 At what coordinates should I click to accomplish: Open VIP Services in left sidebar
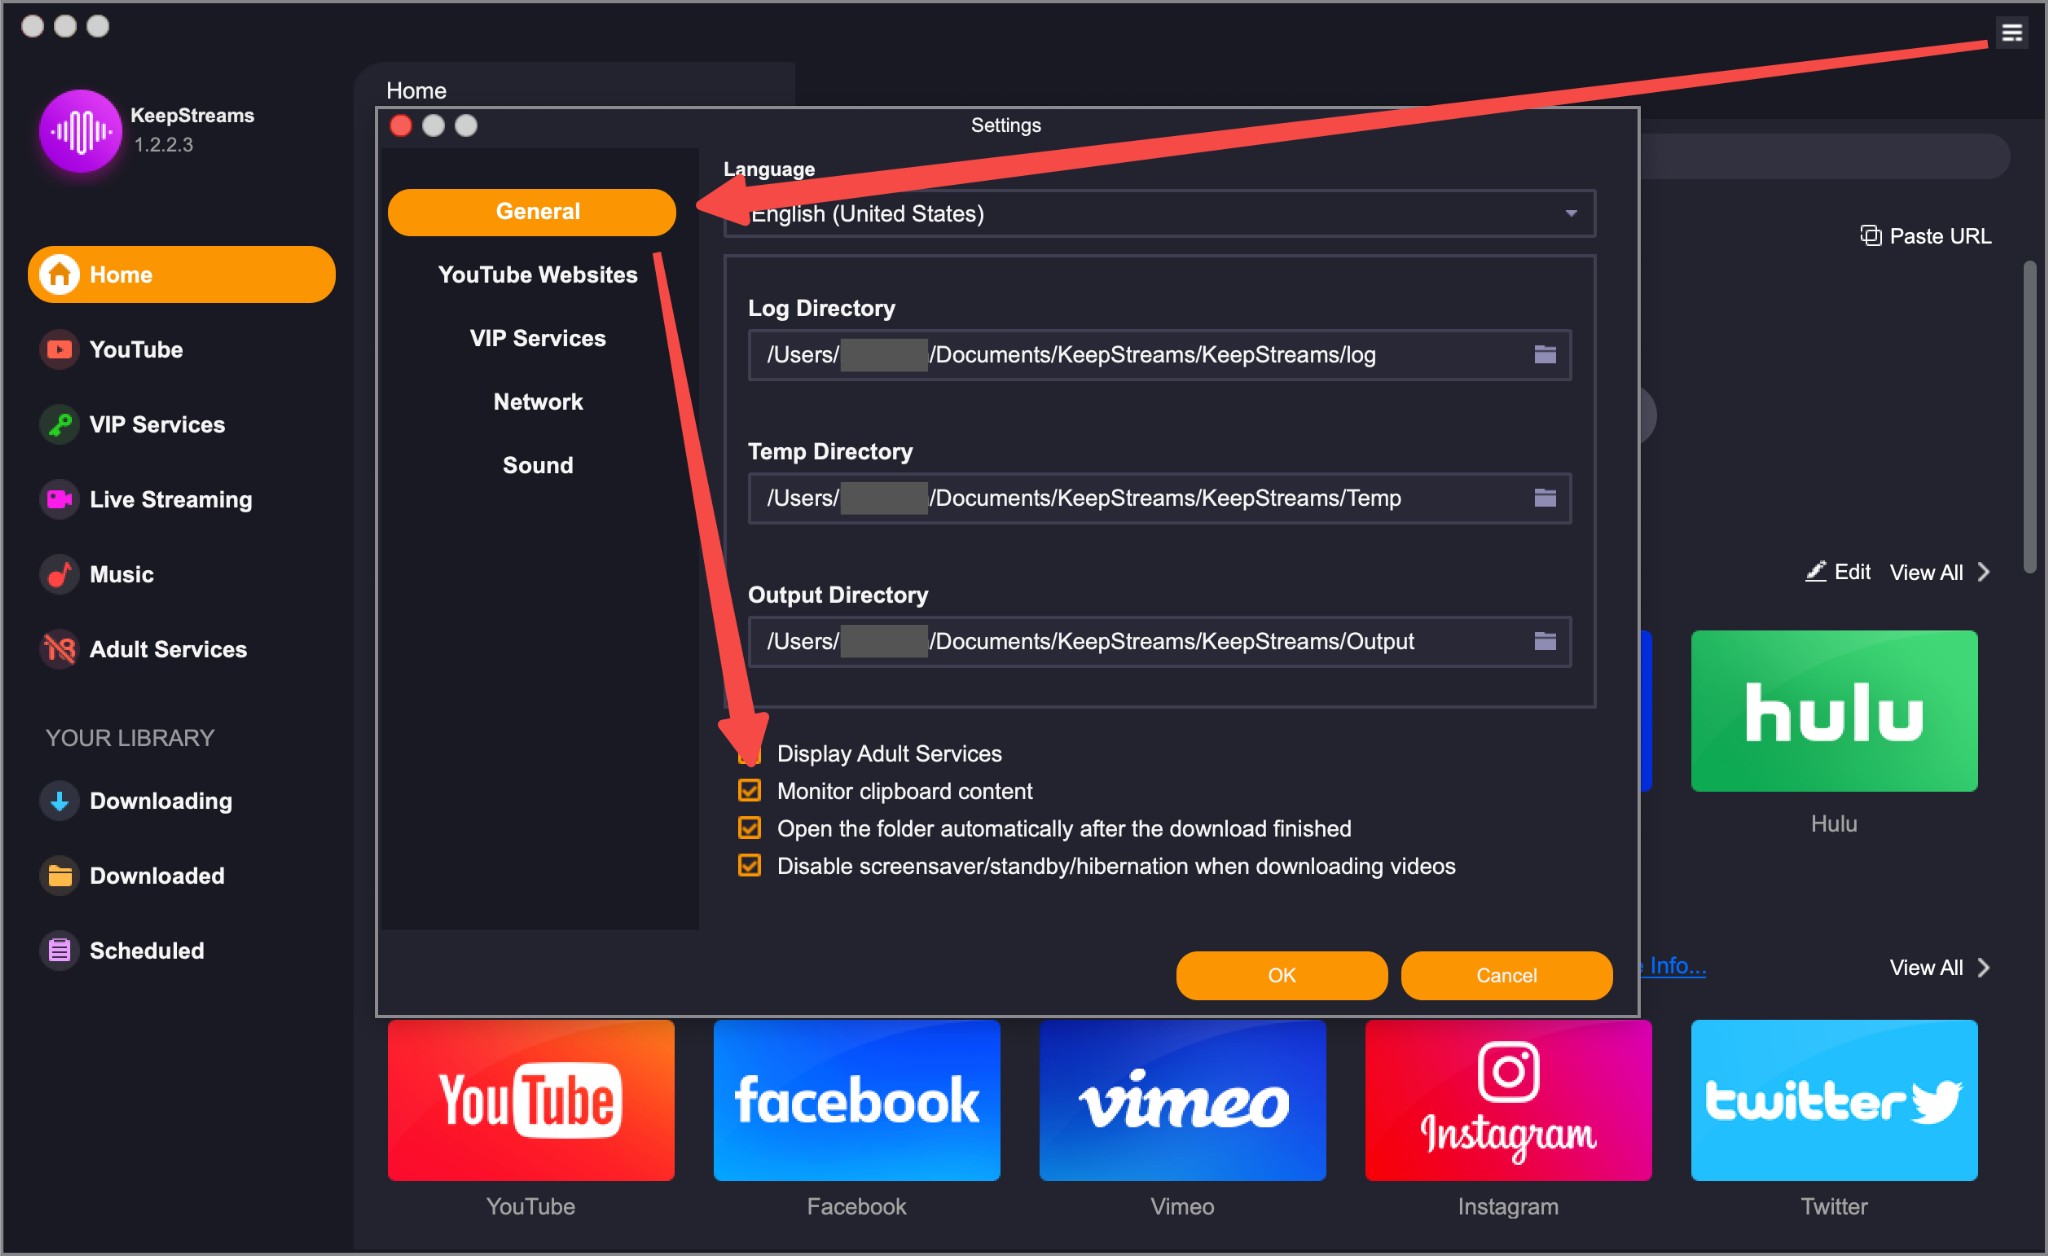(x=157, y=425)
